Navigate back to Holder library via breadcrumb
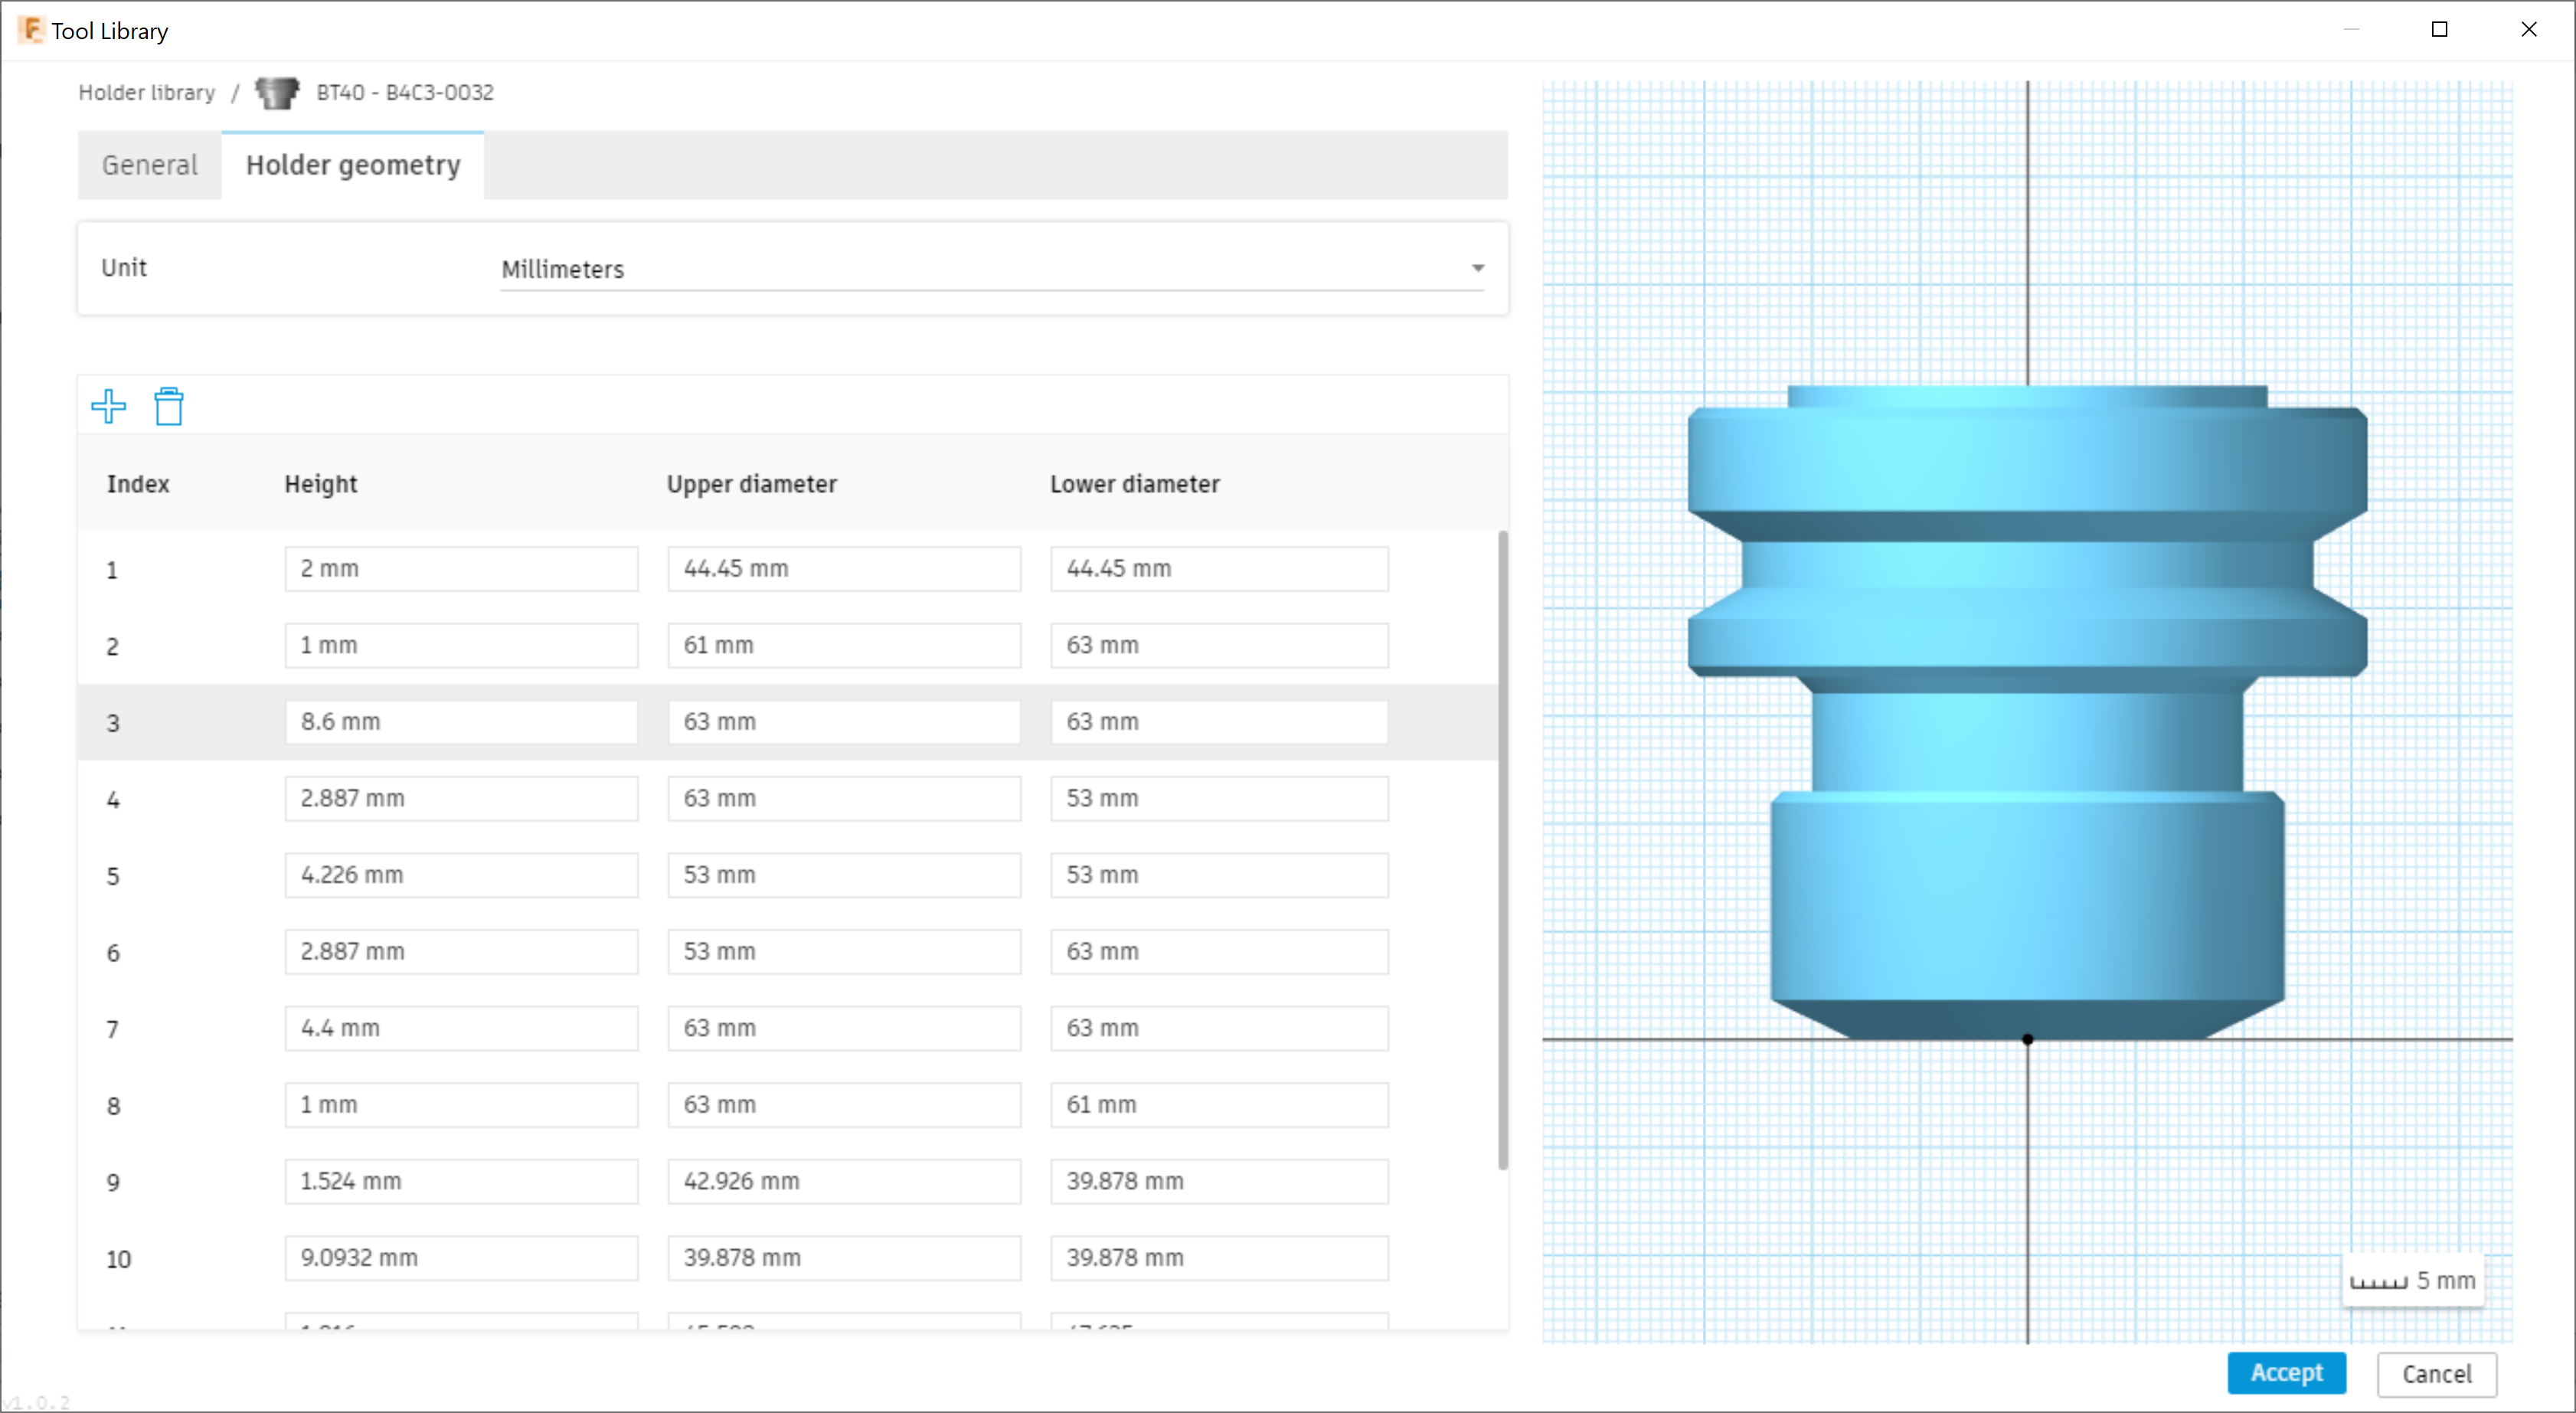Viewport: 2576px width, 1413px height. click(x=146, y=92)
